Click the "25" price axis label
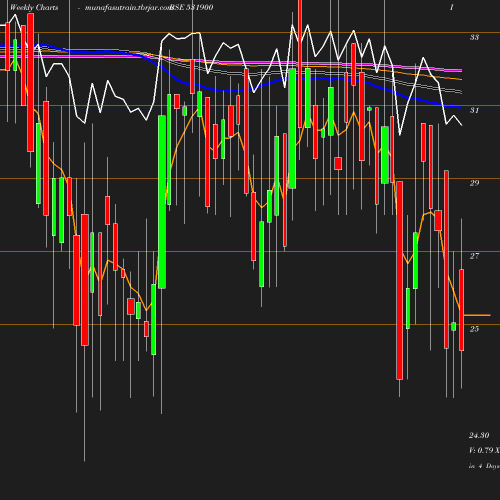The height and width of the screenshot is (500, 500). (474, 329)
